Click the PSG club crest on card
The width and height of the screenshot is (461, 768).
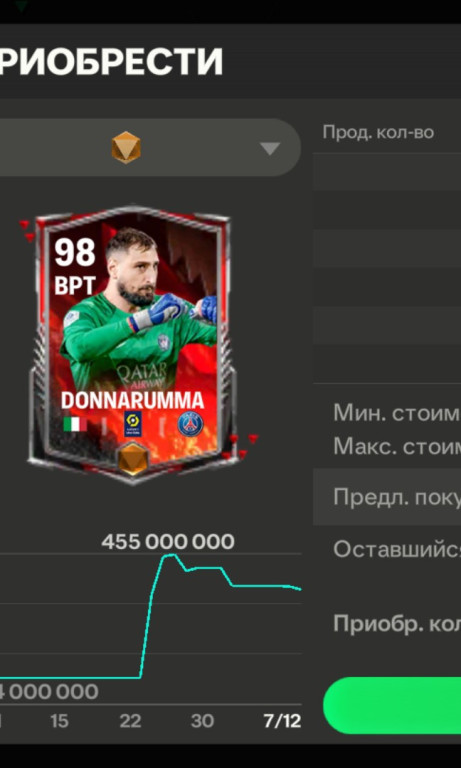(190, 424)
